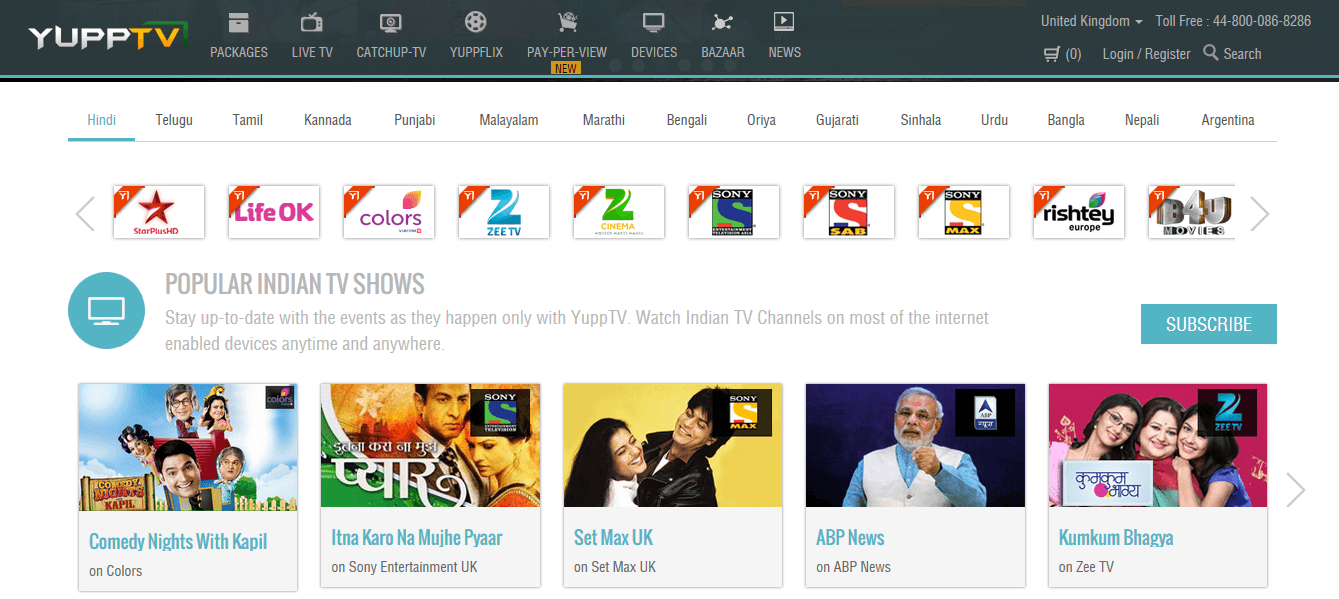
Task: Switch to the Tamil language tab
Action: [x=248, y=120]
